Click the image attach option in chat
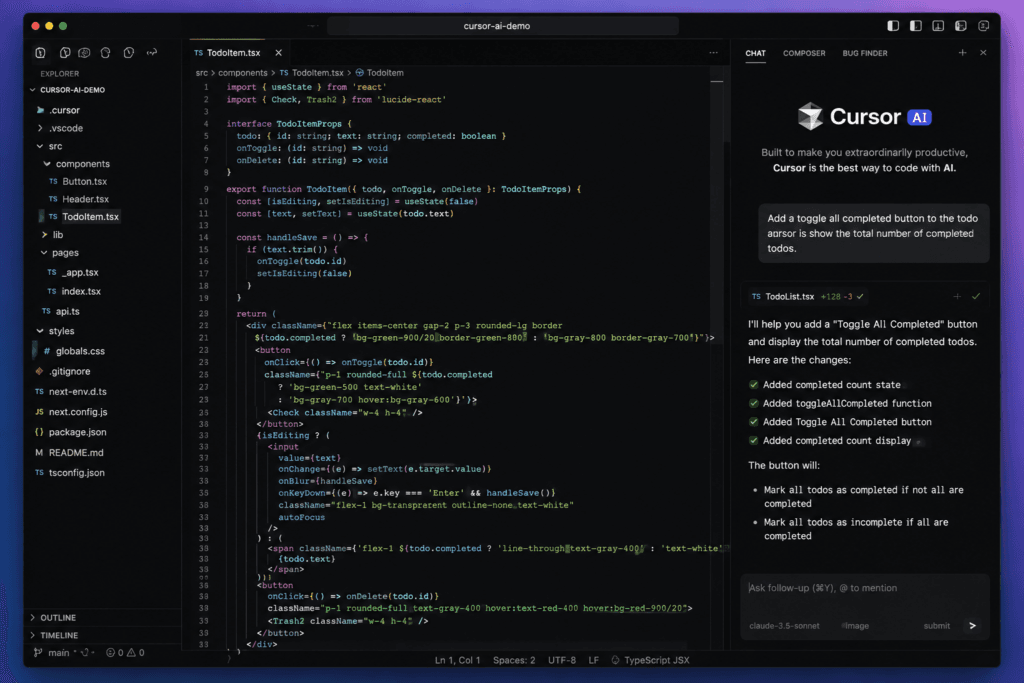Viewport: 1024px width, 683px height. [x=856, y=626]
